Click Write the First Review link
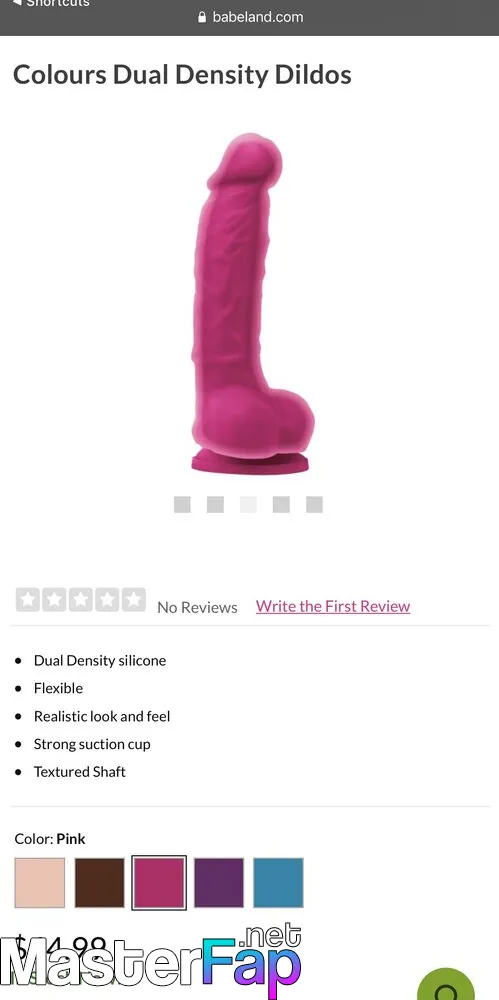499x1000 pixels. click(333, 606)
